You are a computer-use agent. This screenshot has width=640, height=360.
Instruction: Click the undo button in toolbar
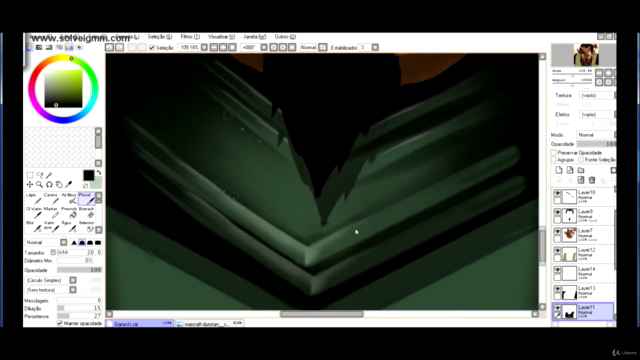(109, 47)
